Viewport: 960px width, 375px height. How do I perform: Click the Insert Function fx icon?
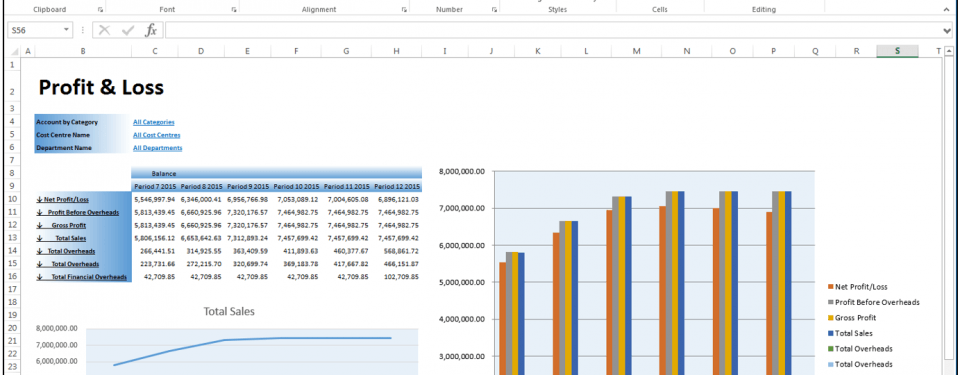(x=151, y=30)
